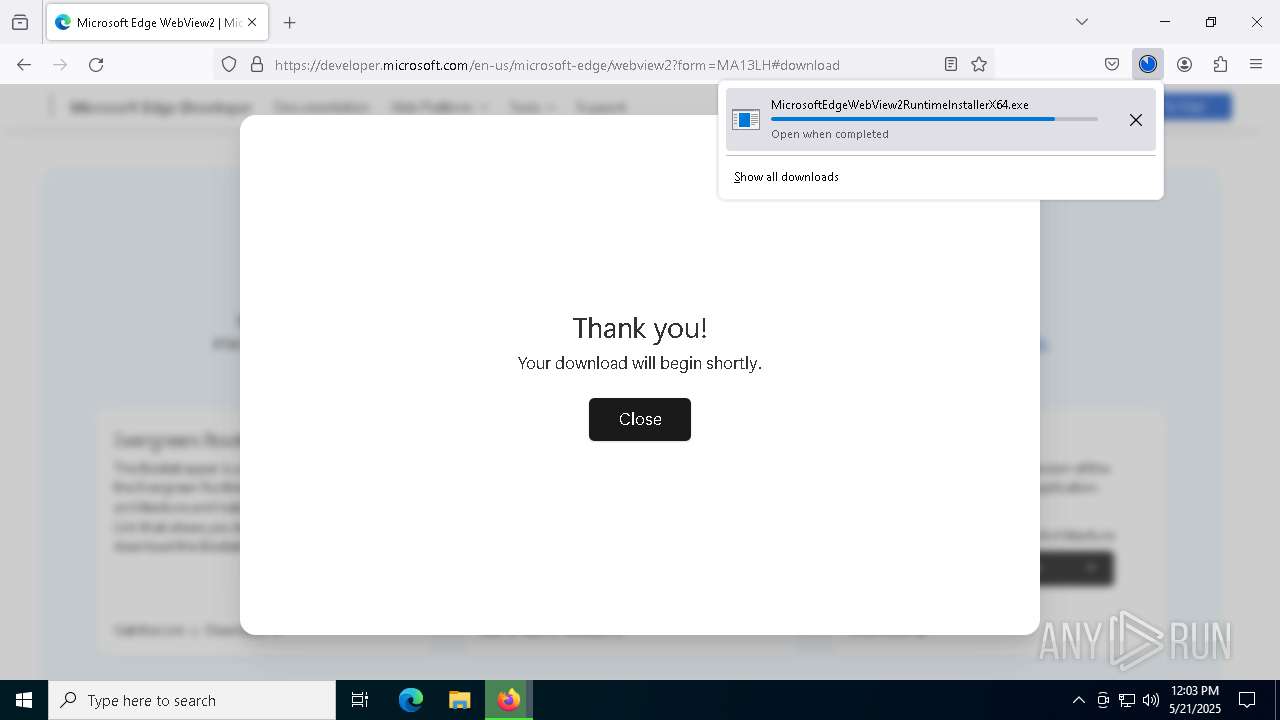Open Task View on taskbar
Screen dimensions: 1280x720
[360, 700]
